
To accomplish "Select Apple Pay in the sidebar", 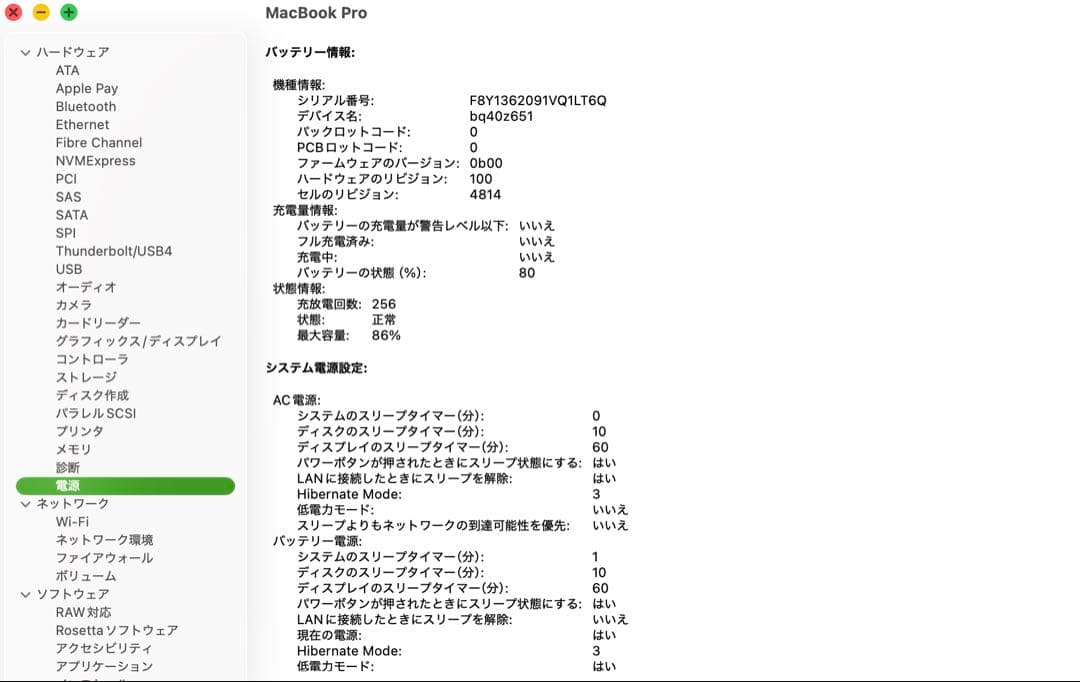I will pyautogui.click(x=86, y=89).
